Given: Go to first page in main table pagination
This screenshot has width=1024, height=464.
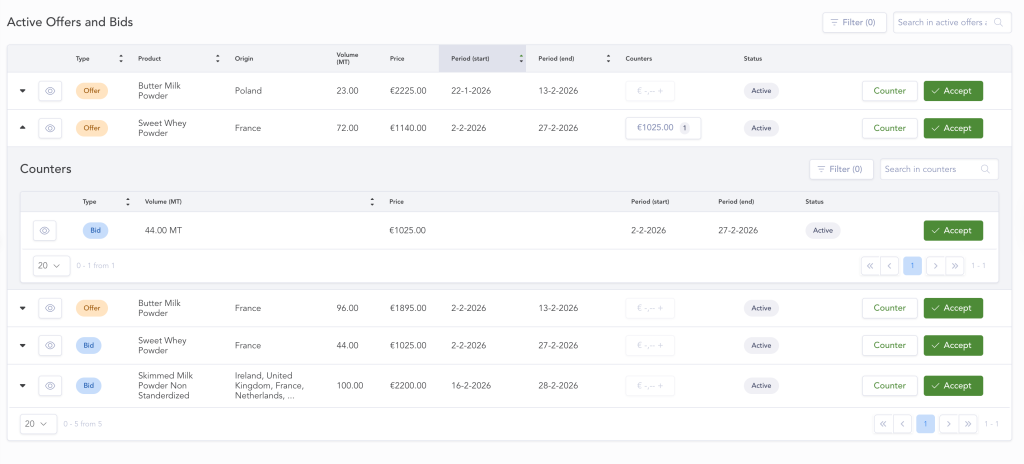Looking at the screenshot, I should [x=883, y=423].
